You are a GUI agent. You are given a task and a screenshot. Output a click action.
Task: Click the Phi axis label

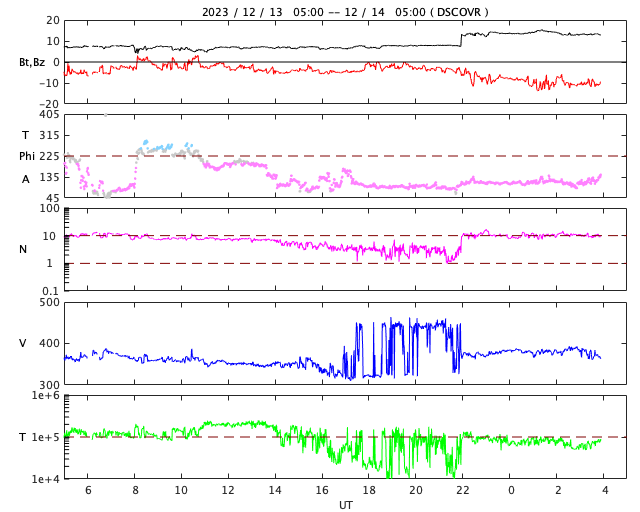point(27,156)
